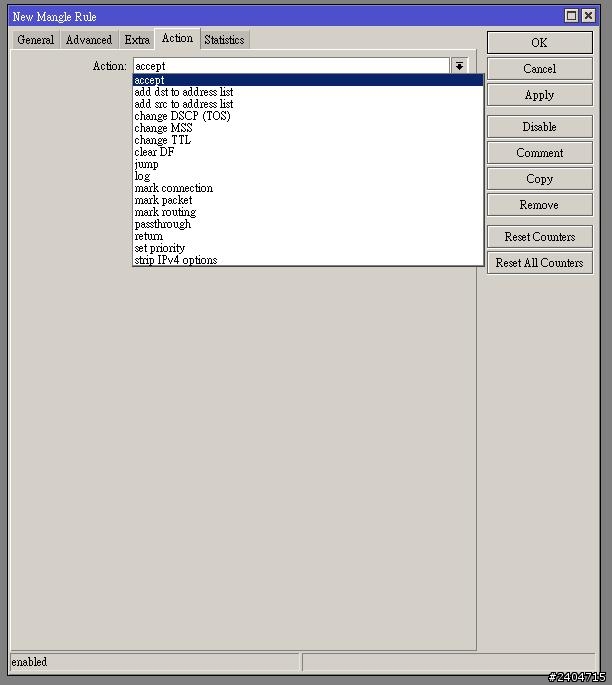Select 'change DSCP (TOS)' action

pos(308,116)
